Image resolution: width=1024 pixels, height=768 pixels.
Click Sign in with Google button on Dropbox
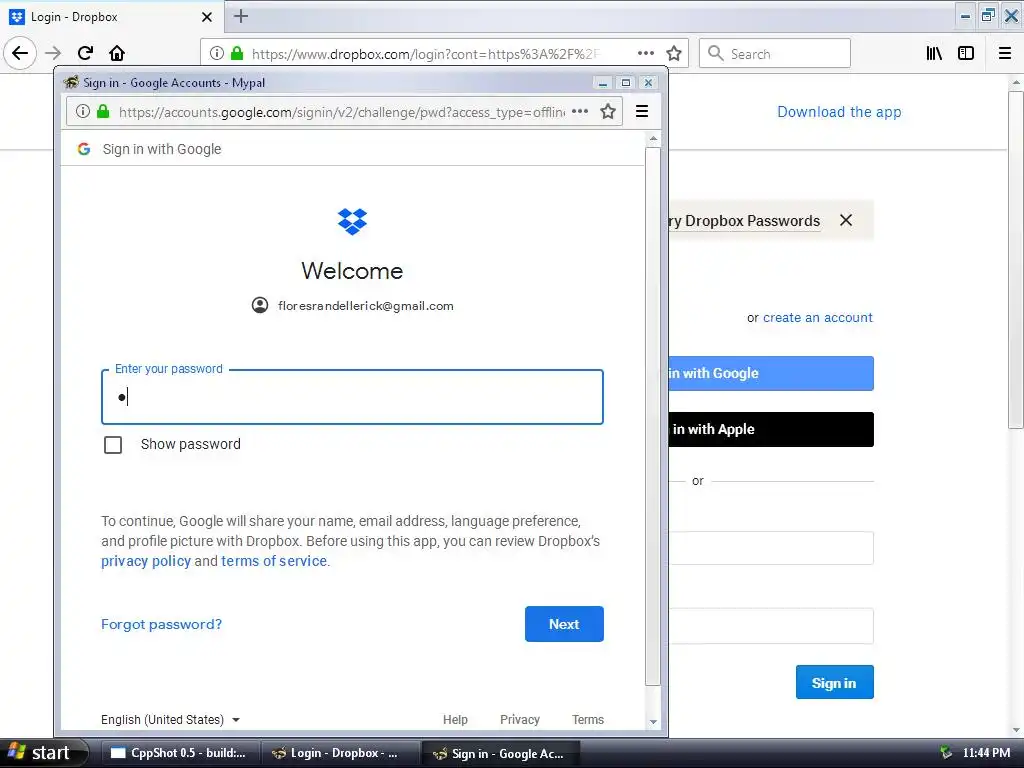click(771, 374)
